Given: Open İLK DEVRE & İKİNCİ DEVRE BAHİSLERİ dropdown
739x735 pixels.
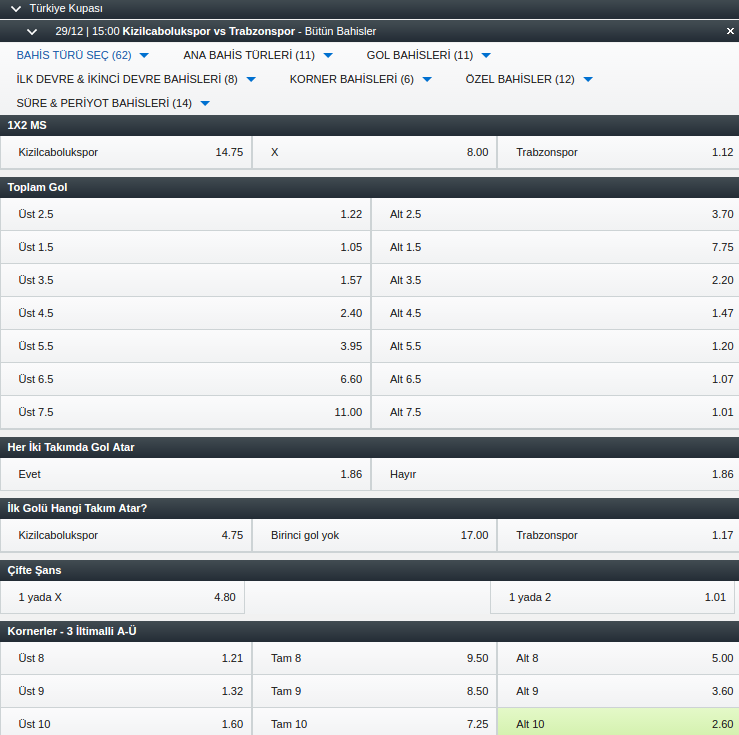Looking at the screenshot, I should pyautogui.click(x=136, y=79).
